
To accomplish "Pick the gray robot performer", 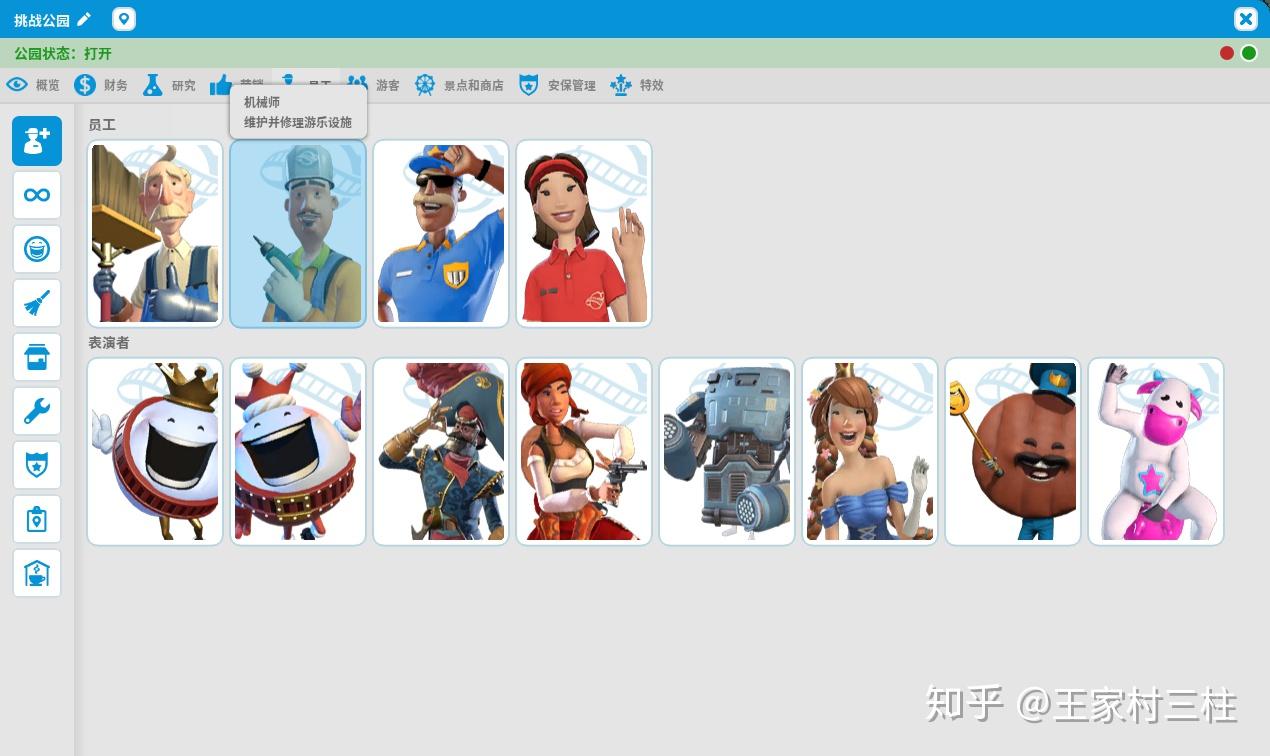I will 727,451.
